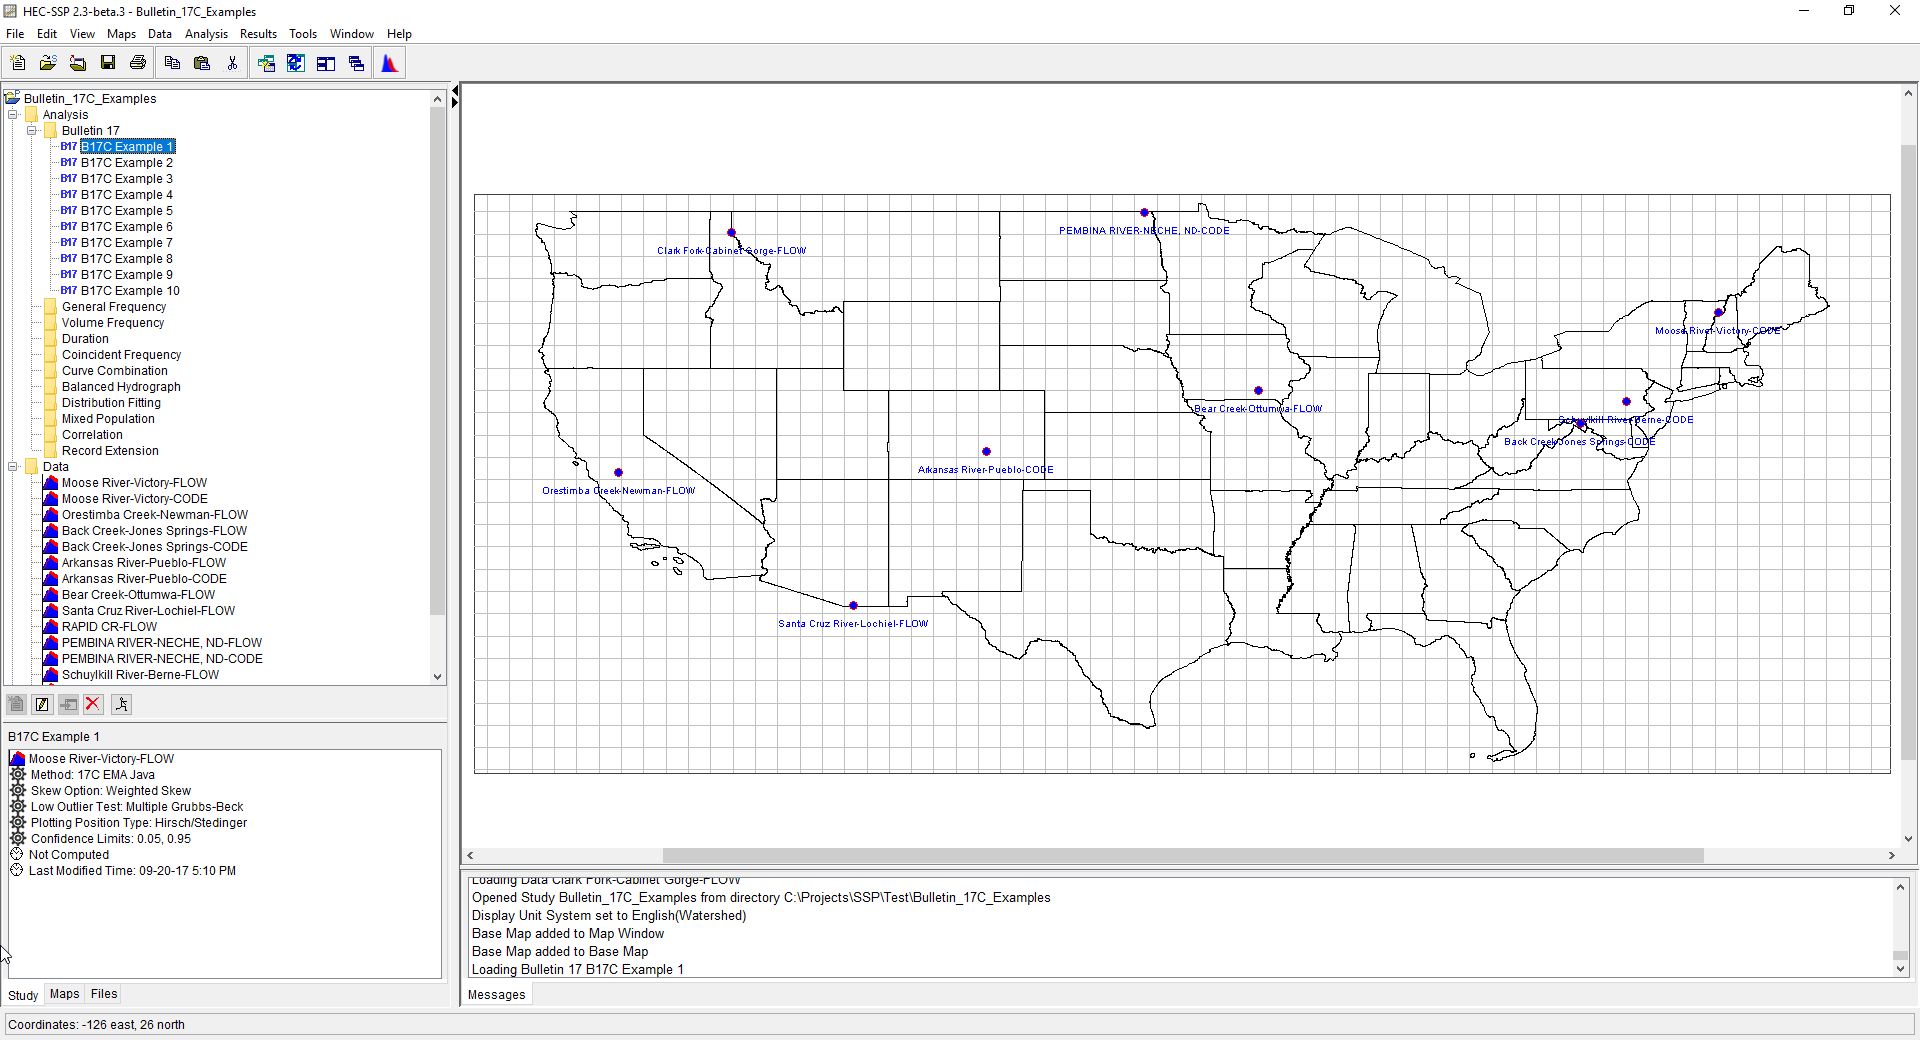Click the refresh windows toolbar icon
1920x1040 pixels.
click(296, 63)
